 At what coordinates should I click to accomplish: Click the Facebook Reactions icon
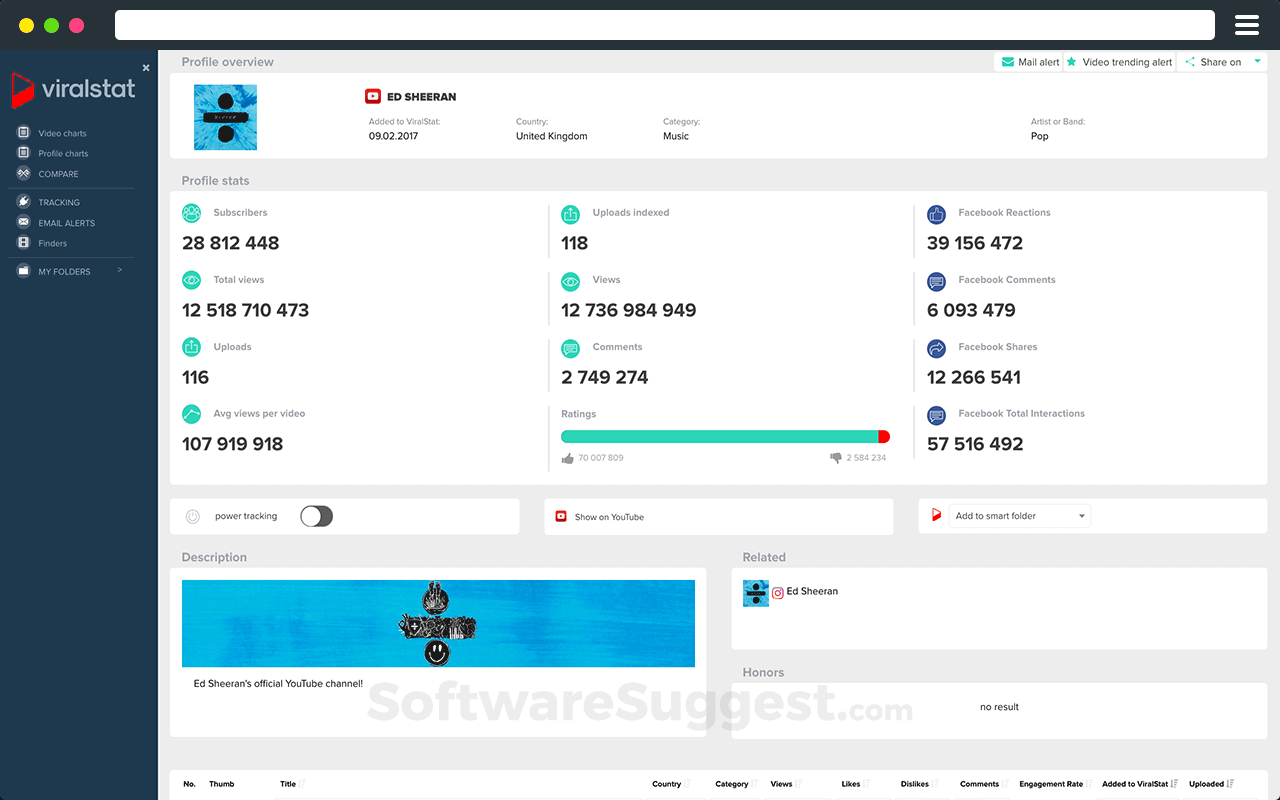point(936,214)
